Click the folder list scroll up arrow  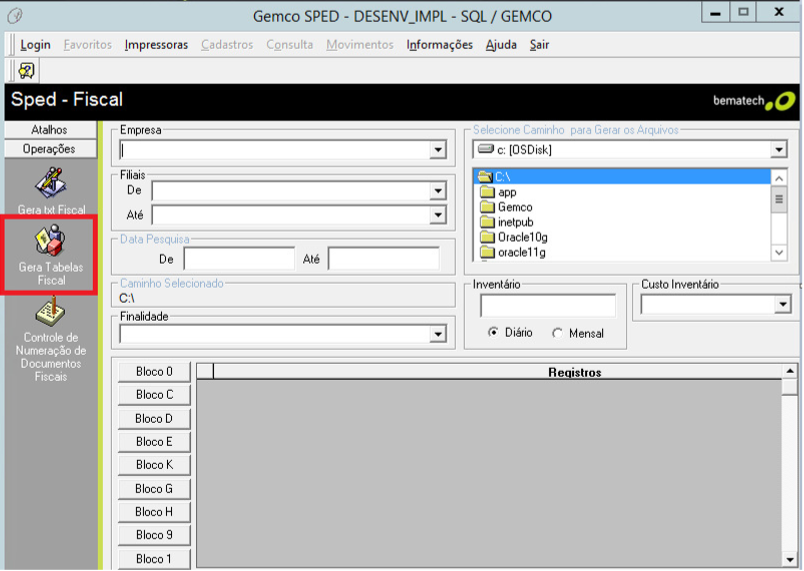pos(779,178)
